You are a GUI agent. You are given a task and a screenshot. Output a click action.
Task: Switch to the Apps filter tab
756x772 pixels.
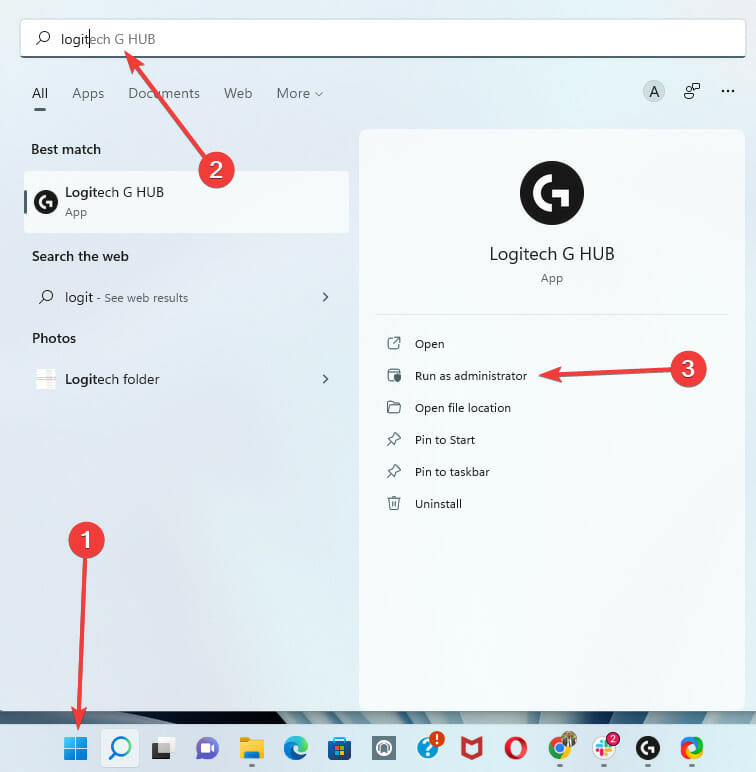point(88,94)
